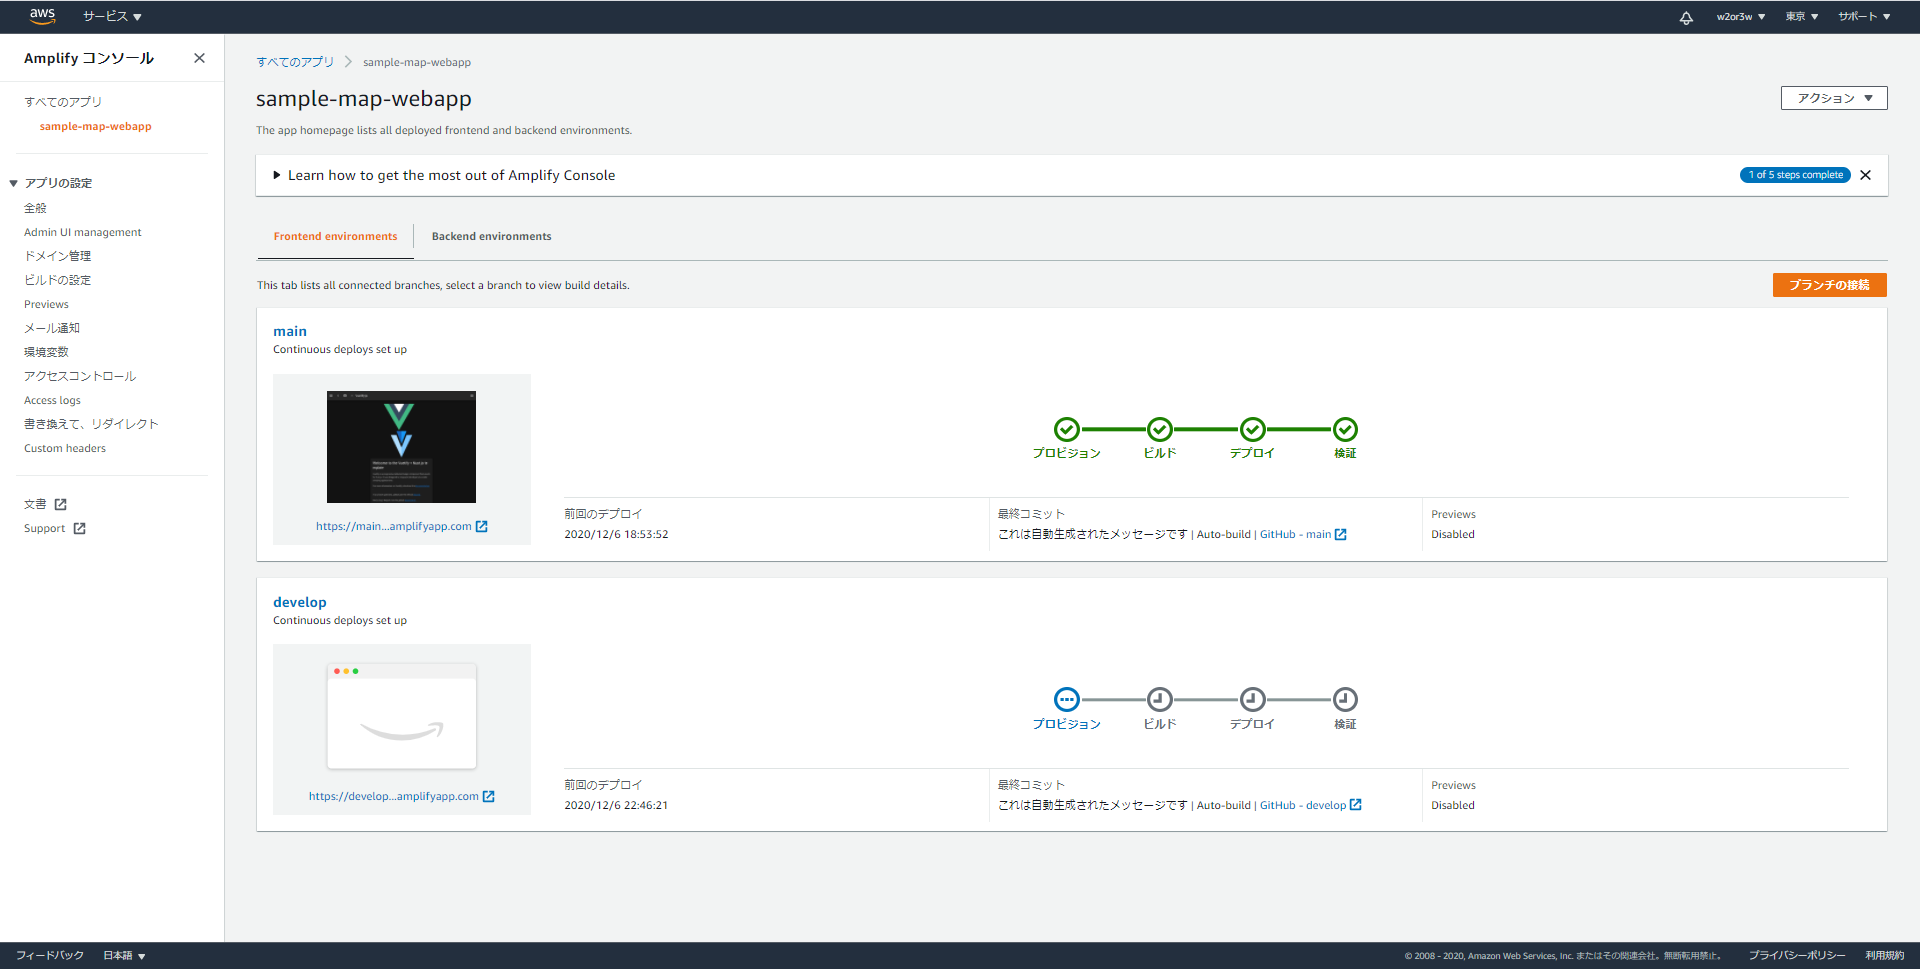Open Admin UI management
This screenshot has height=969, width=1920.
[83, 232]
